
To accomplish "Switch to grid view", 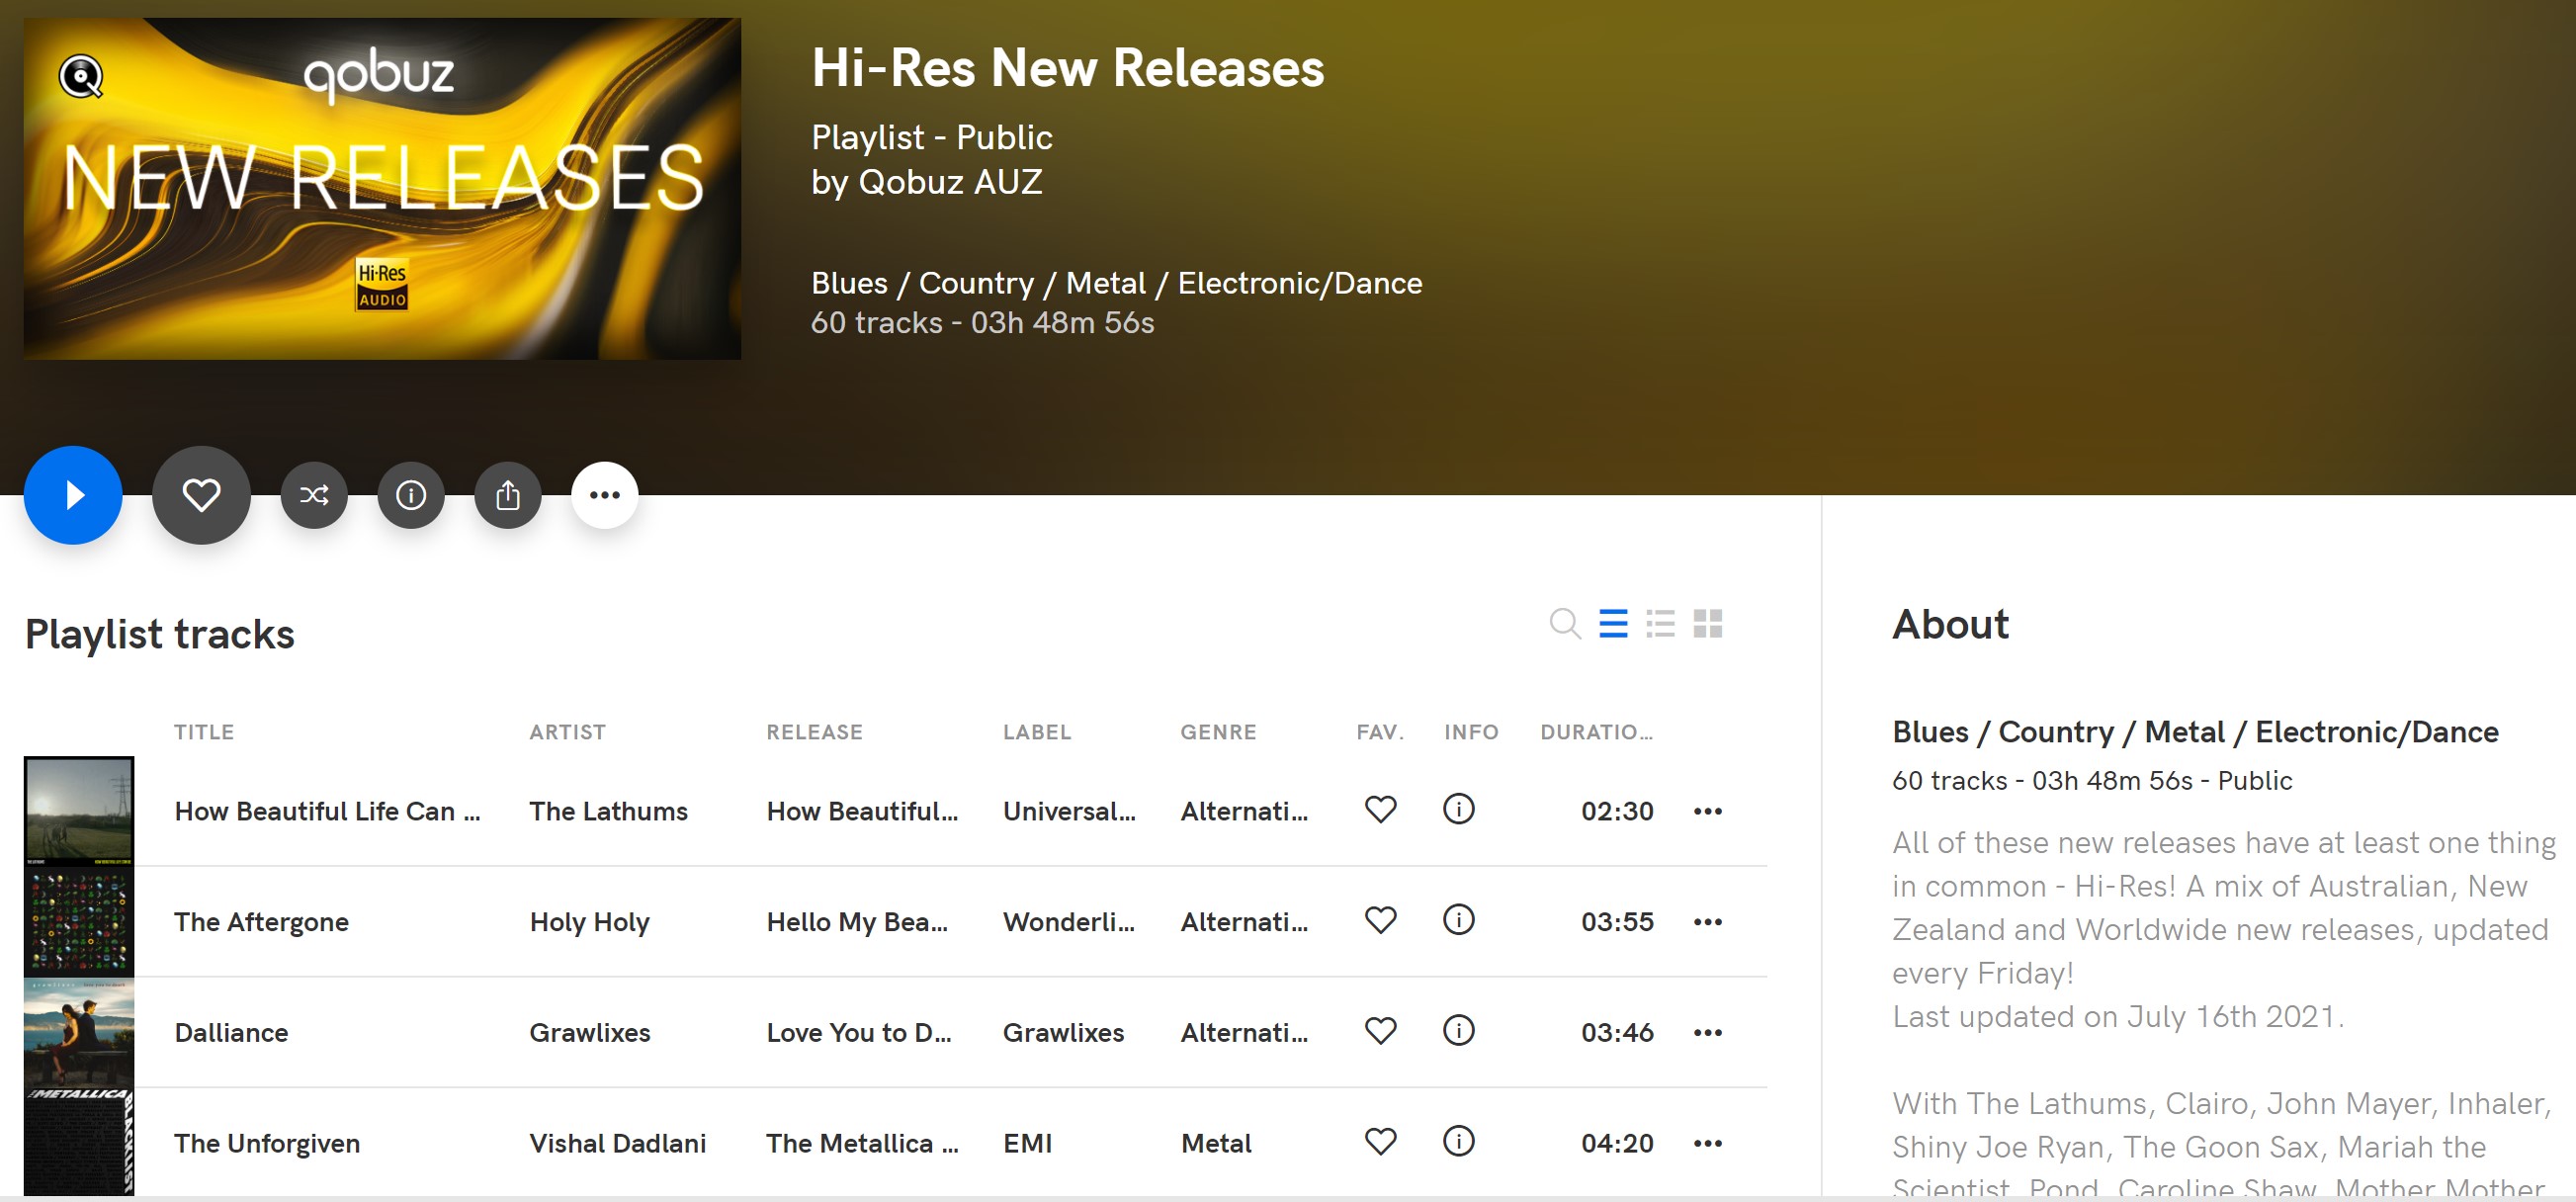I will click(x=1708, y=624).
